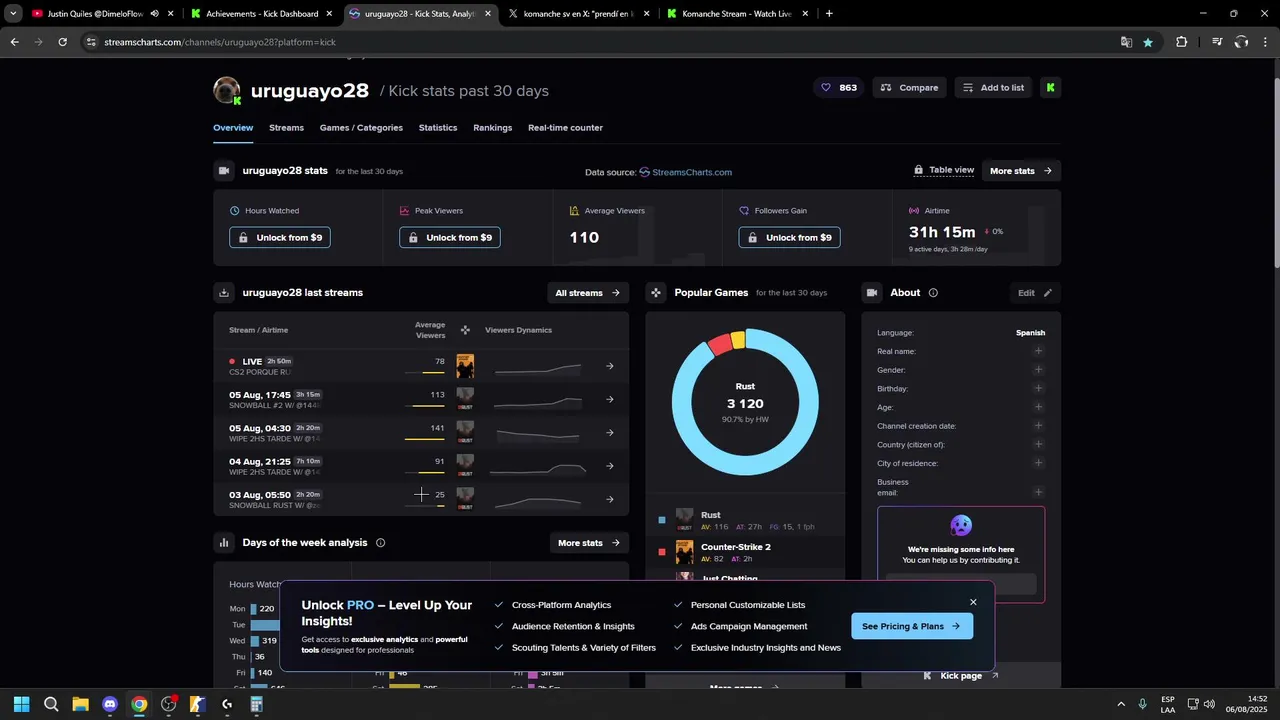
Task: Click the heart favorite icon showing 863
Action: pos(839,88)
